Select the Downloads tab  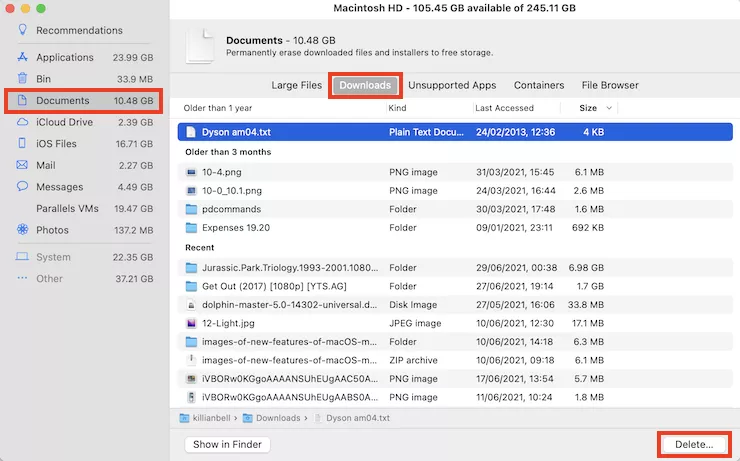tap(365, 85)
